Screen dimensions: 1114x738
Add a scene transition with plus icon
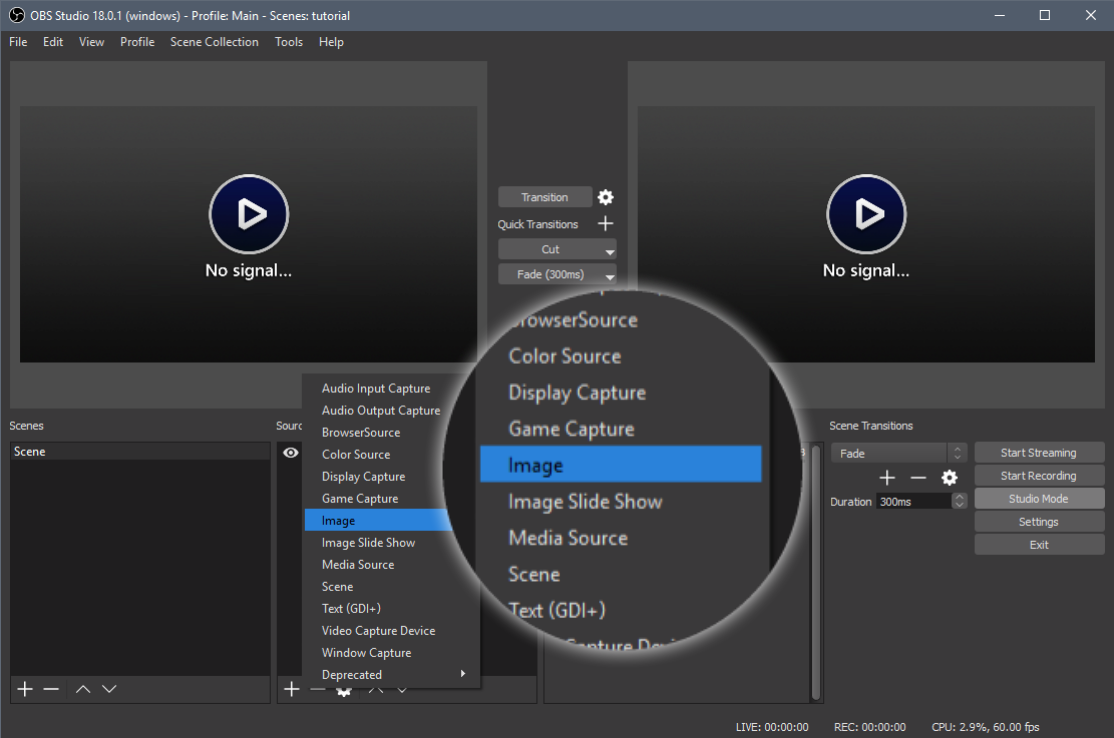point(887,477)
